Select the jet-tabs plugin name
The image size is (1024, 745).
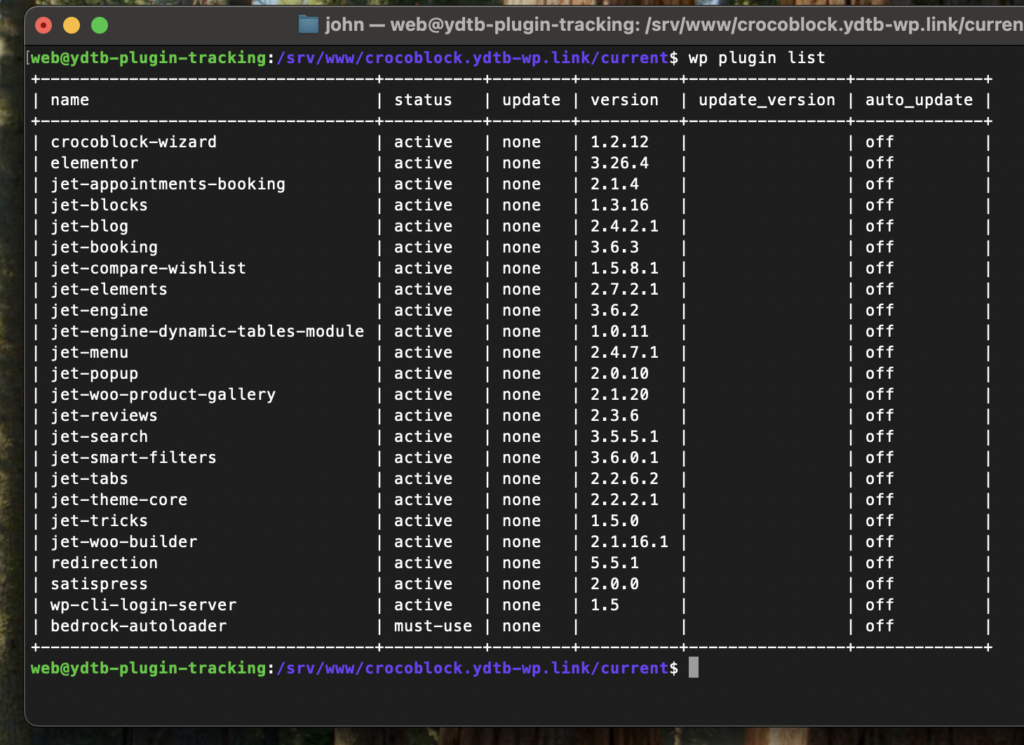pyautogui.click(x=89, y=479)
